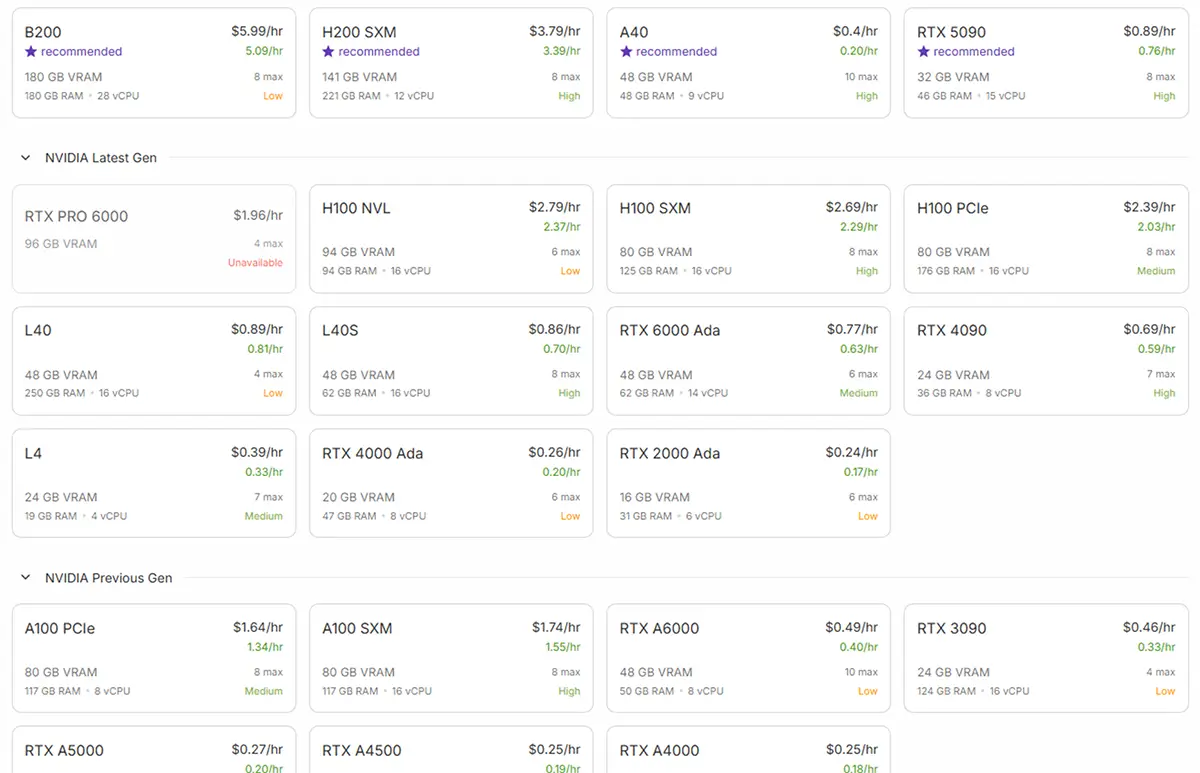Pick the A100 PCIe GPU card
The image size is (1200, 773).
pyautogui.click(x=154, y=658)
